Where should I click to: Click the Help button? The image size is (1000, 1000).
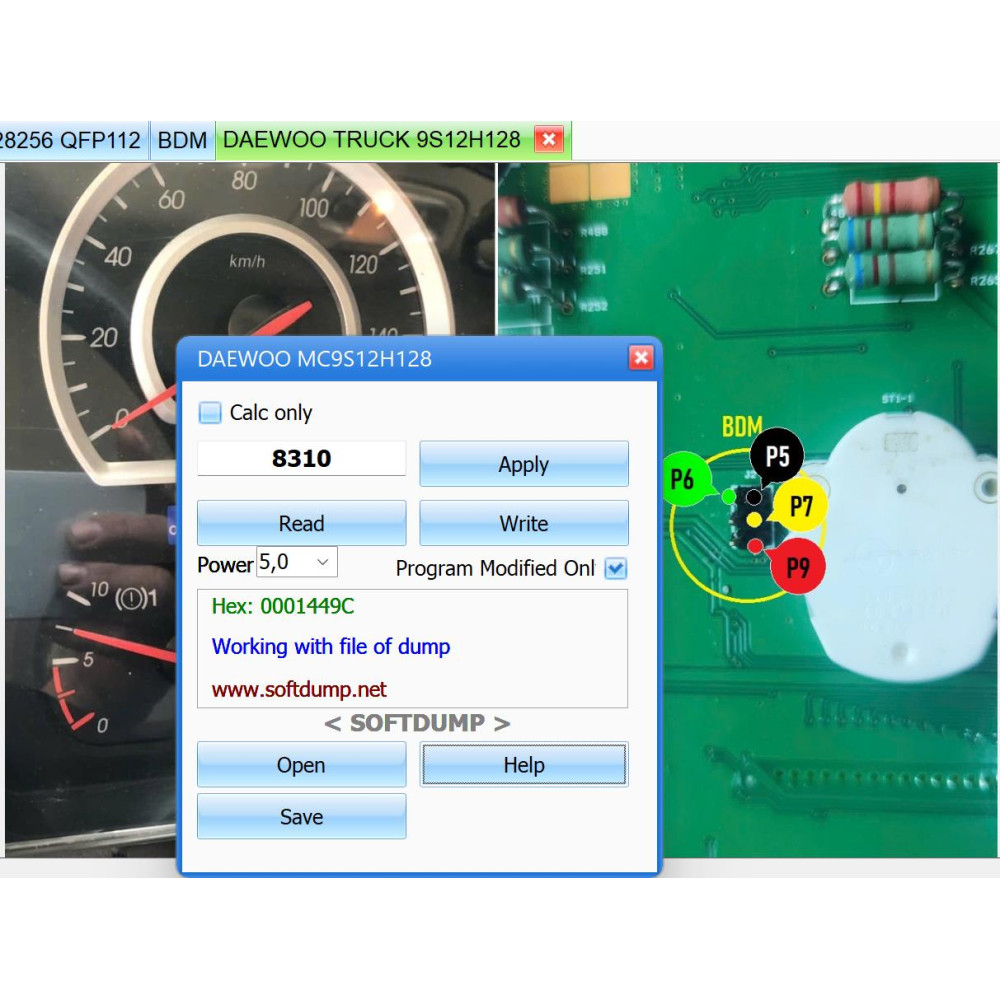(524, 764)
